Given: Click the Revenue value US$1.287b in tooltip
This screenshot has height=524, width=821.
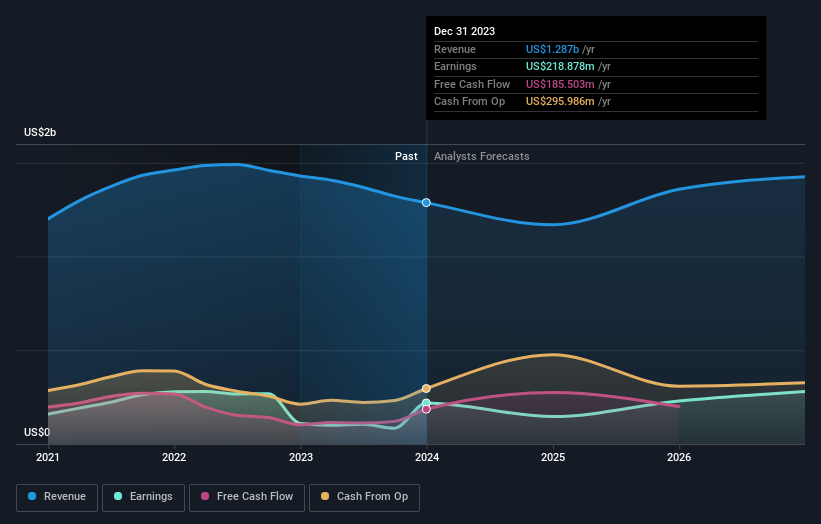Looking at the screenshot, I should click(552, 49).
